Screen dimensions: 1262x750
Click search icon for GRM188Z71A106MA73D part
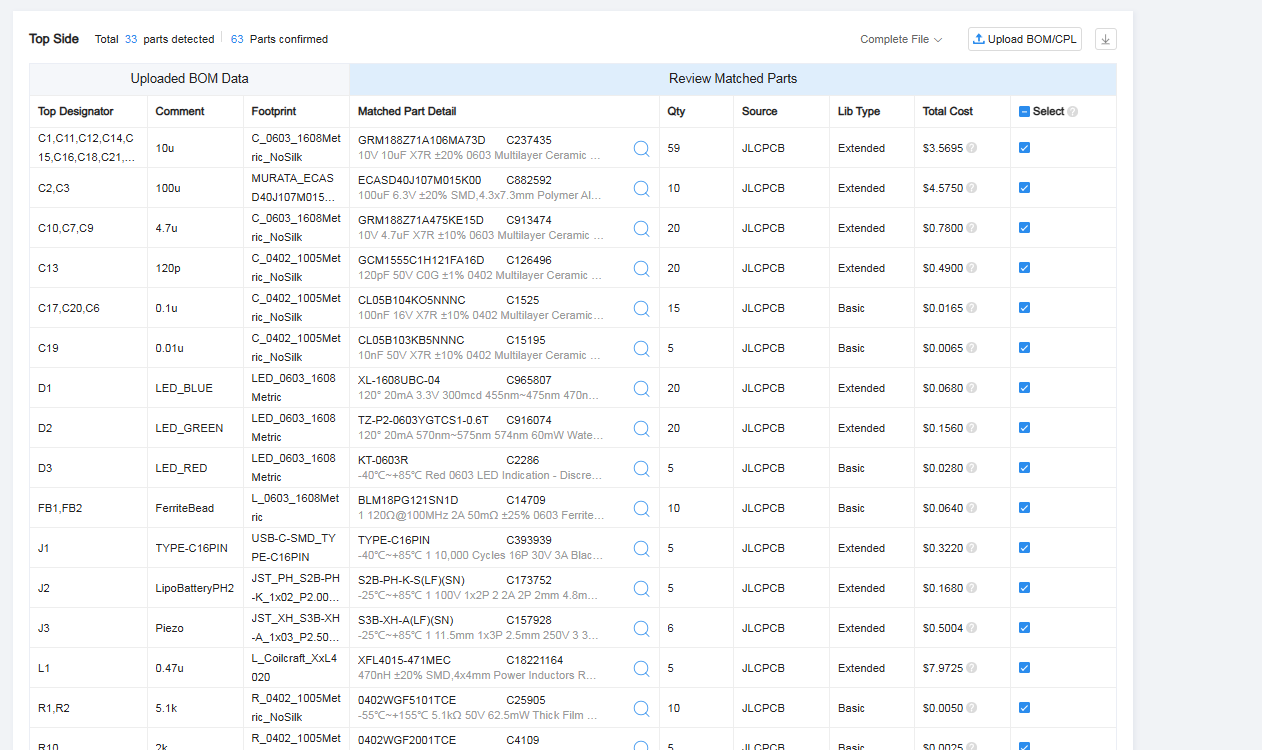pos(641,148)
